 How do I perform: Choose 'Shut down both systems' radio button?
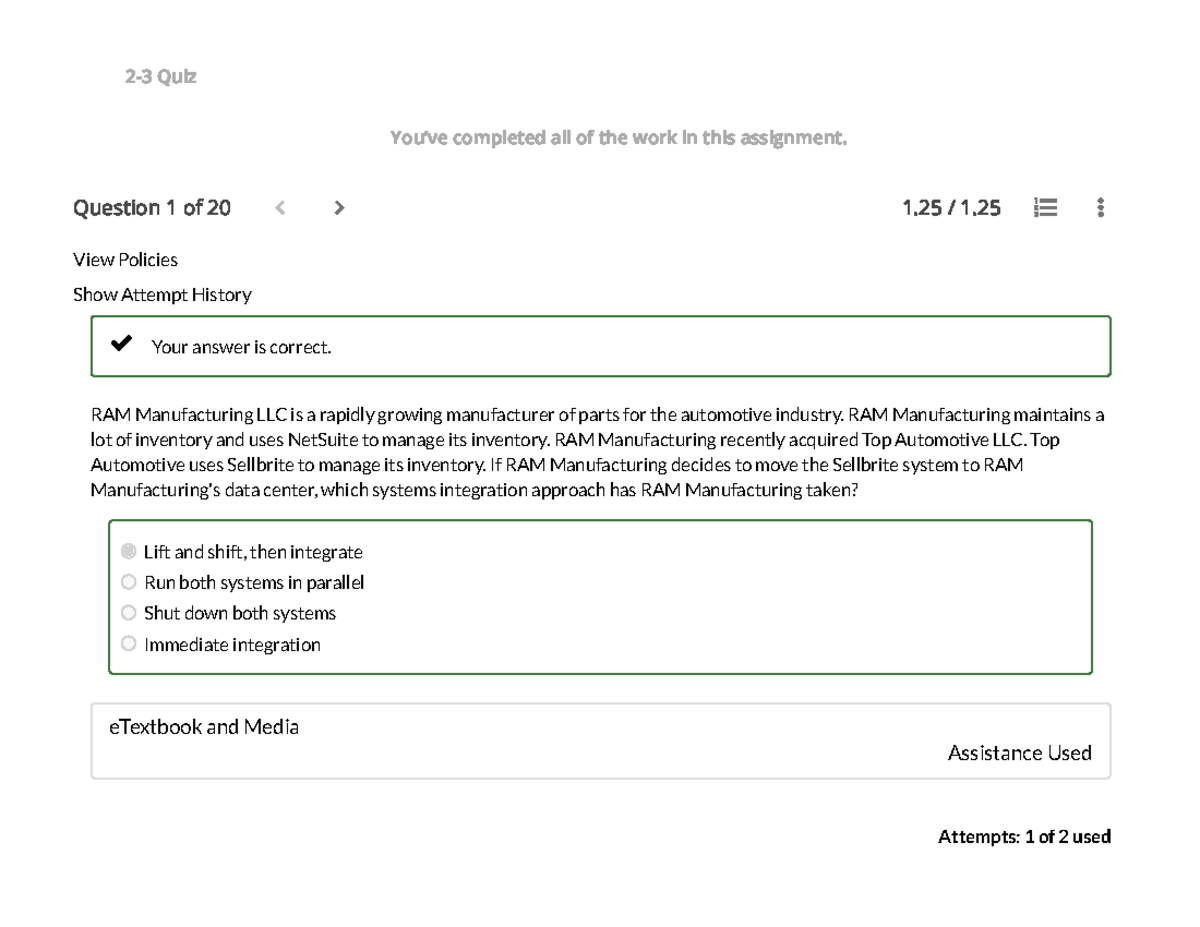tap(129, 613)
